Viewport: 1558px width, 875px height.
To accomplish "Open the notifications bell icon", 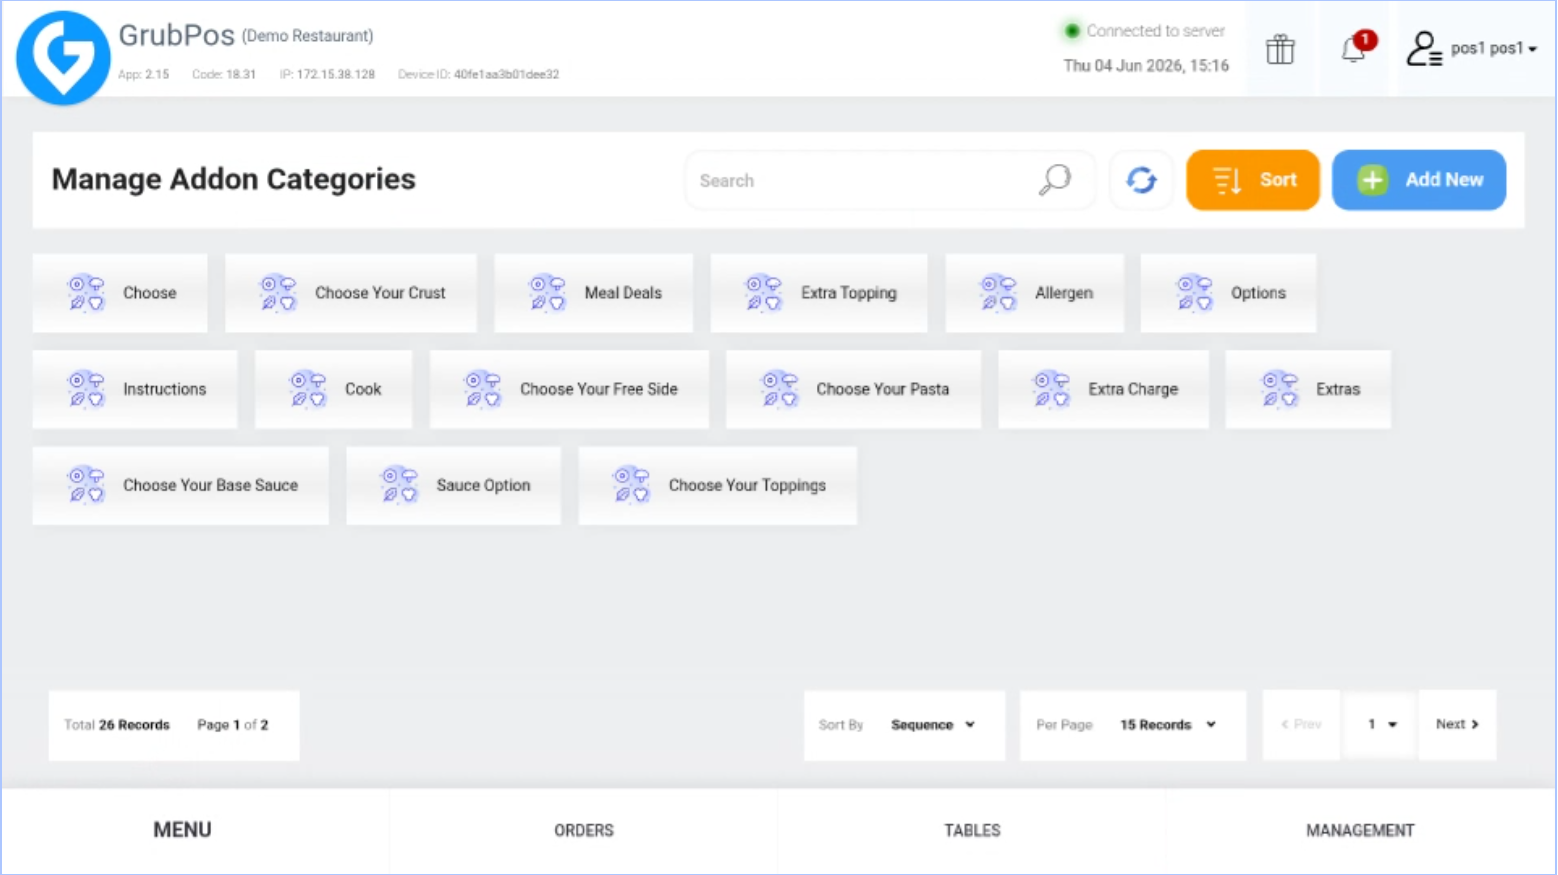I will click(1354, 48).
